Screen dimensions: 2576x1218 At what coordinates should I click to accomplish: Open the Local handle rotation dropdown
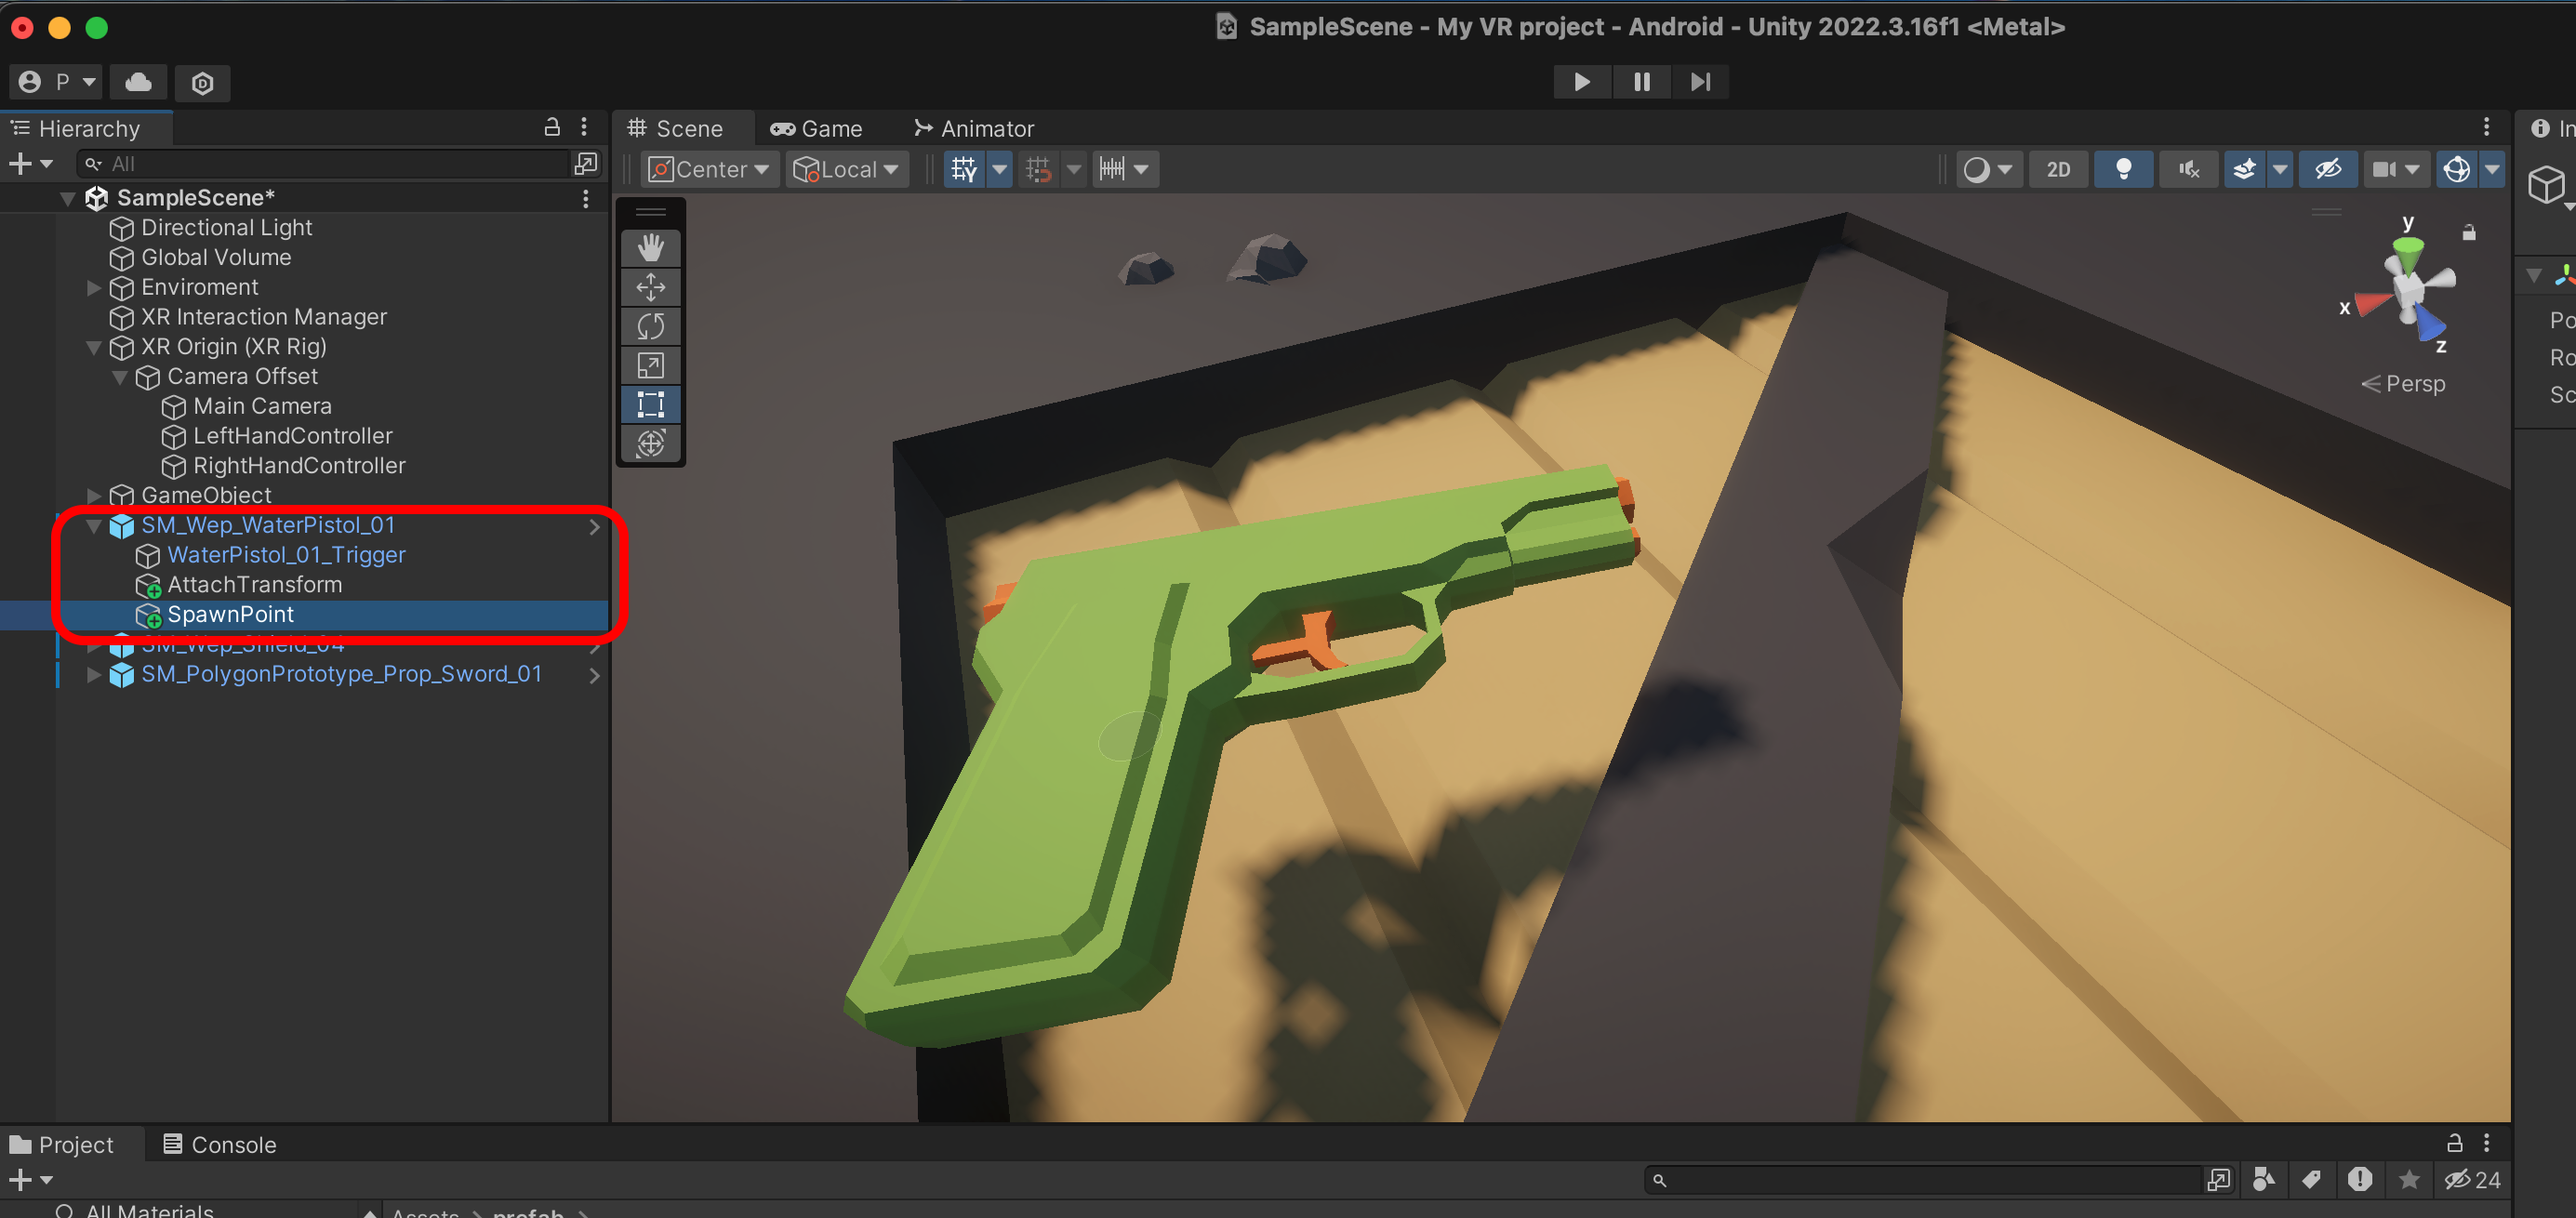[846, 169]
